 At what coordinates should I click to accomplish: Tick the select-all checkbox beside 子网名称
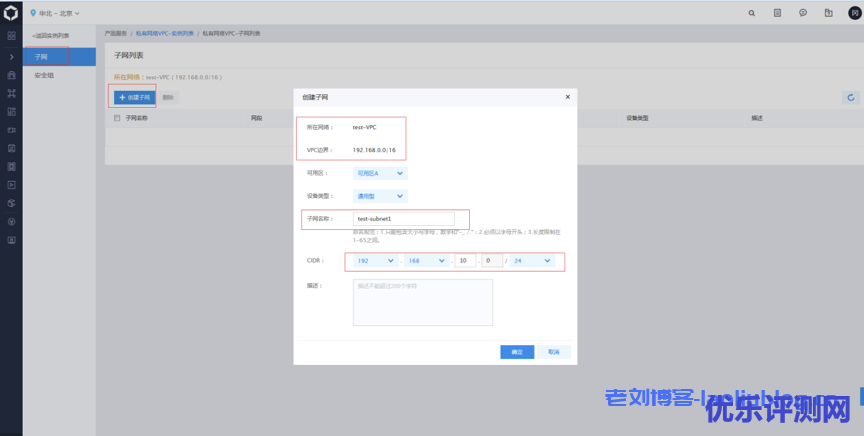tap(117, 118)
